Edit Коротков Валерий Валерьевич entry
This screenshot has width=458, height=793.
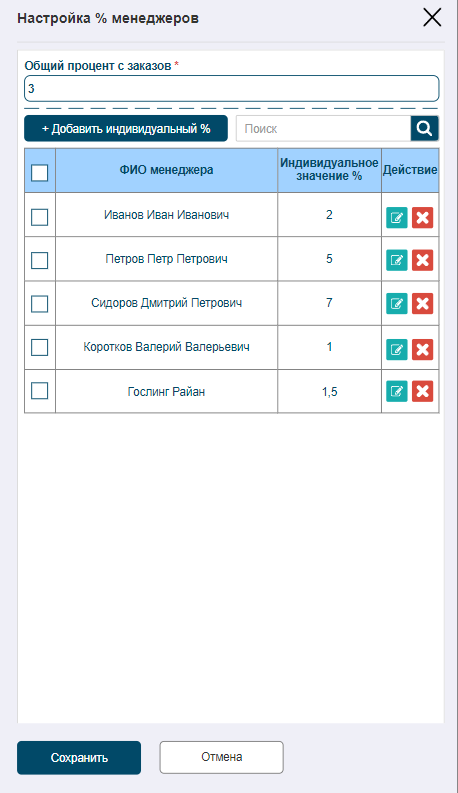(x=397, y=349)
